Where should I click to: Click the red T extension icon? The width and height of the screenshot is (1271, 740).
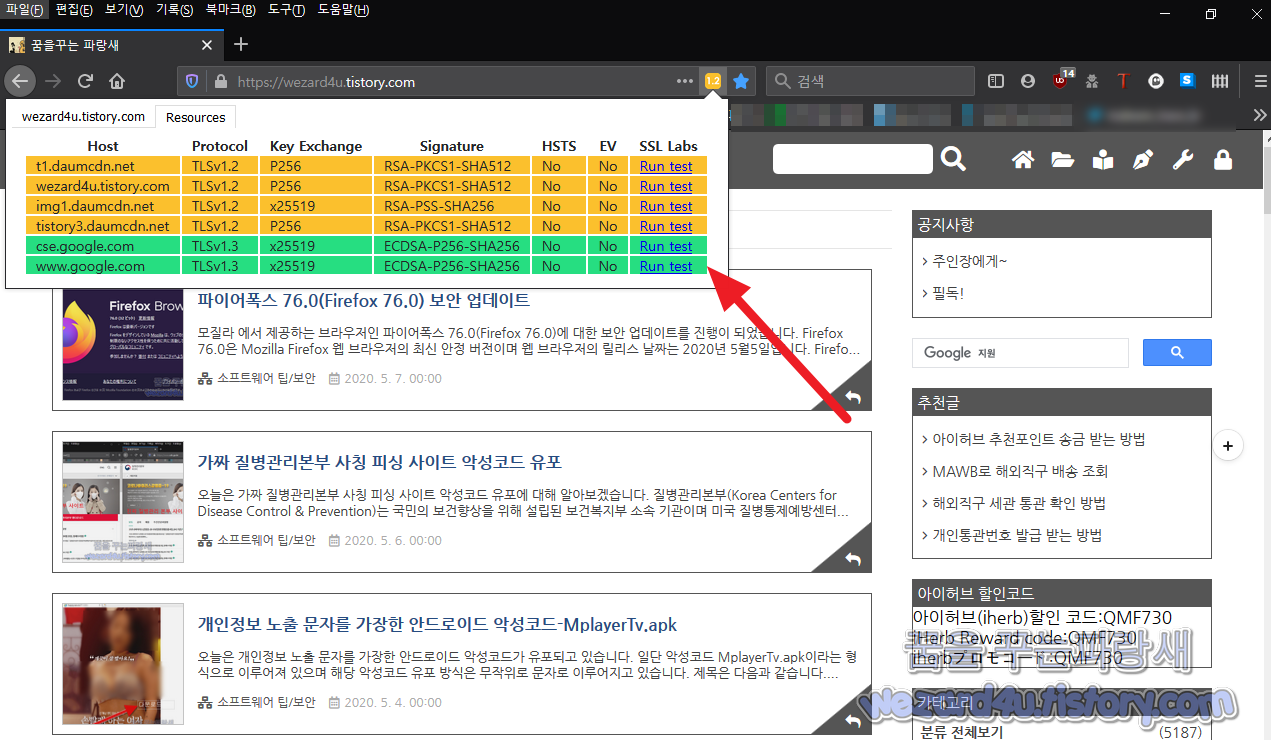(x=1123, y=81)
